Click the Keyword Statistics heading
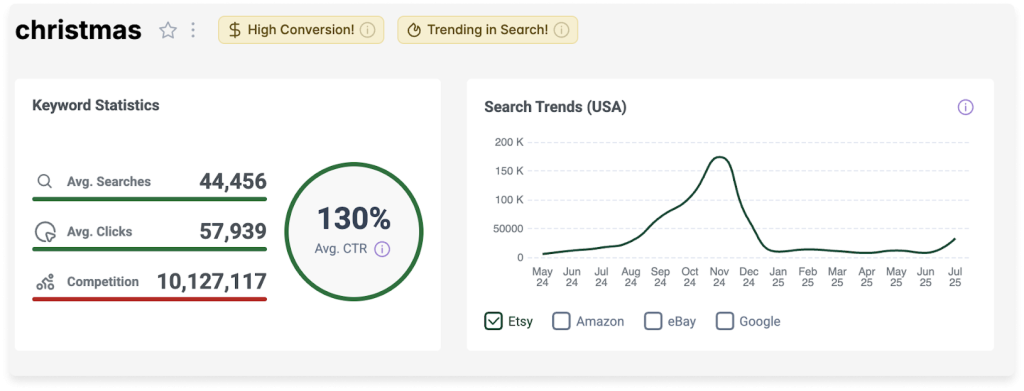Screen dimensions: 1024x391 (95, 105)
